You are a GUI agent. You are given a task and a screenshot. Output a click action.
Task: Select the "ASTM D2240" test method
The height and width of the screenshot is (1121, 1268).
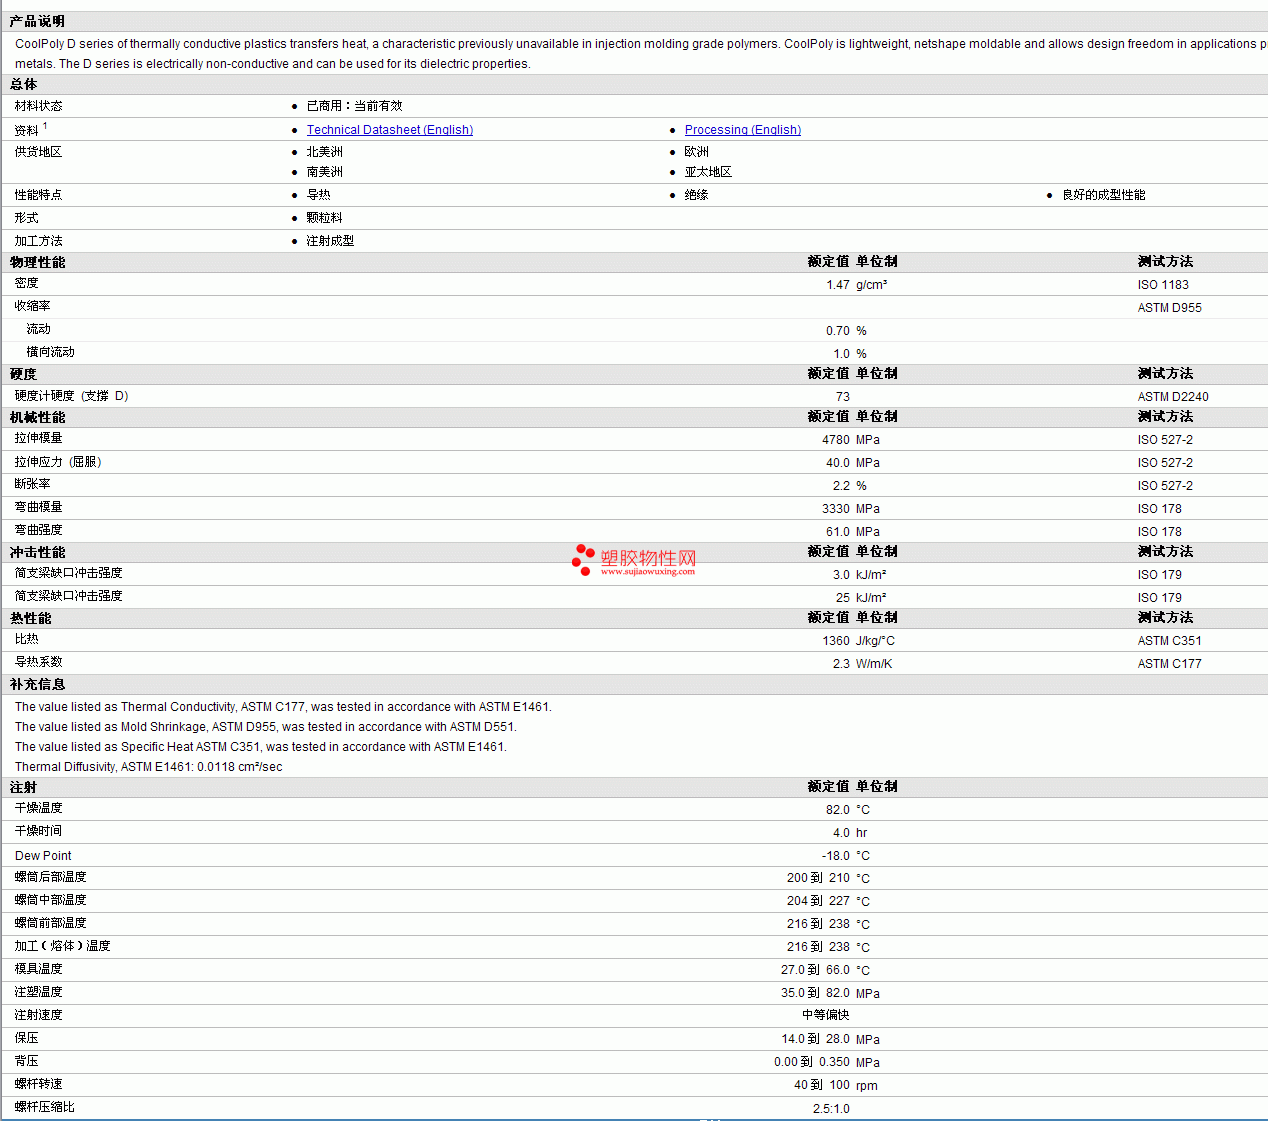(1173, 397)
